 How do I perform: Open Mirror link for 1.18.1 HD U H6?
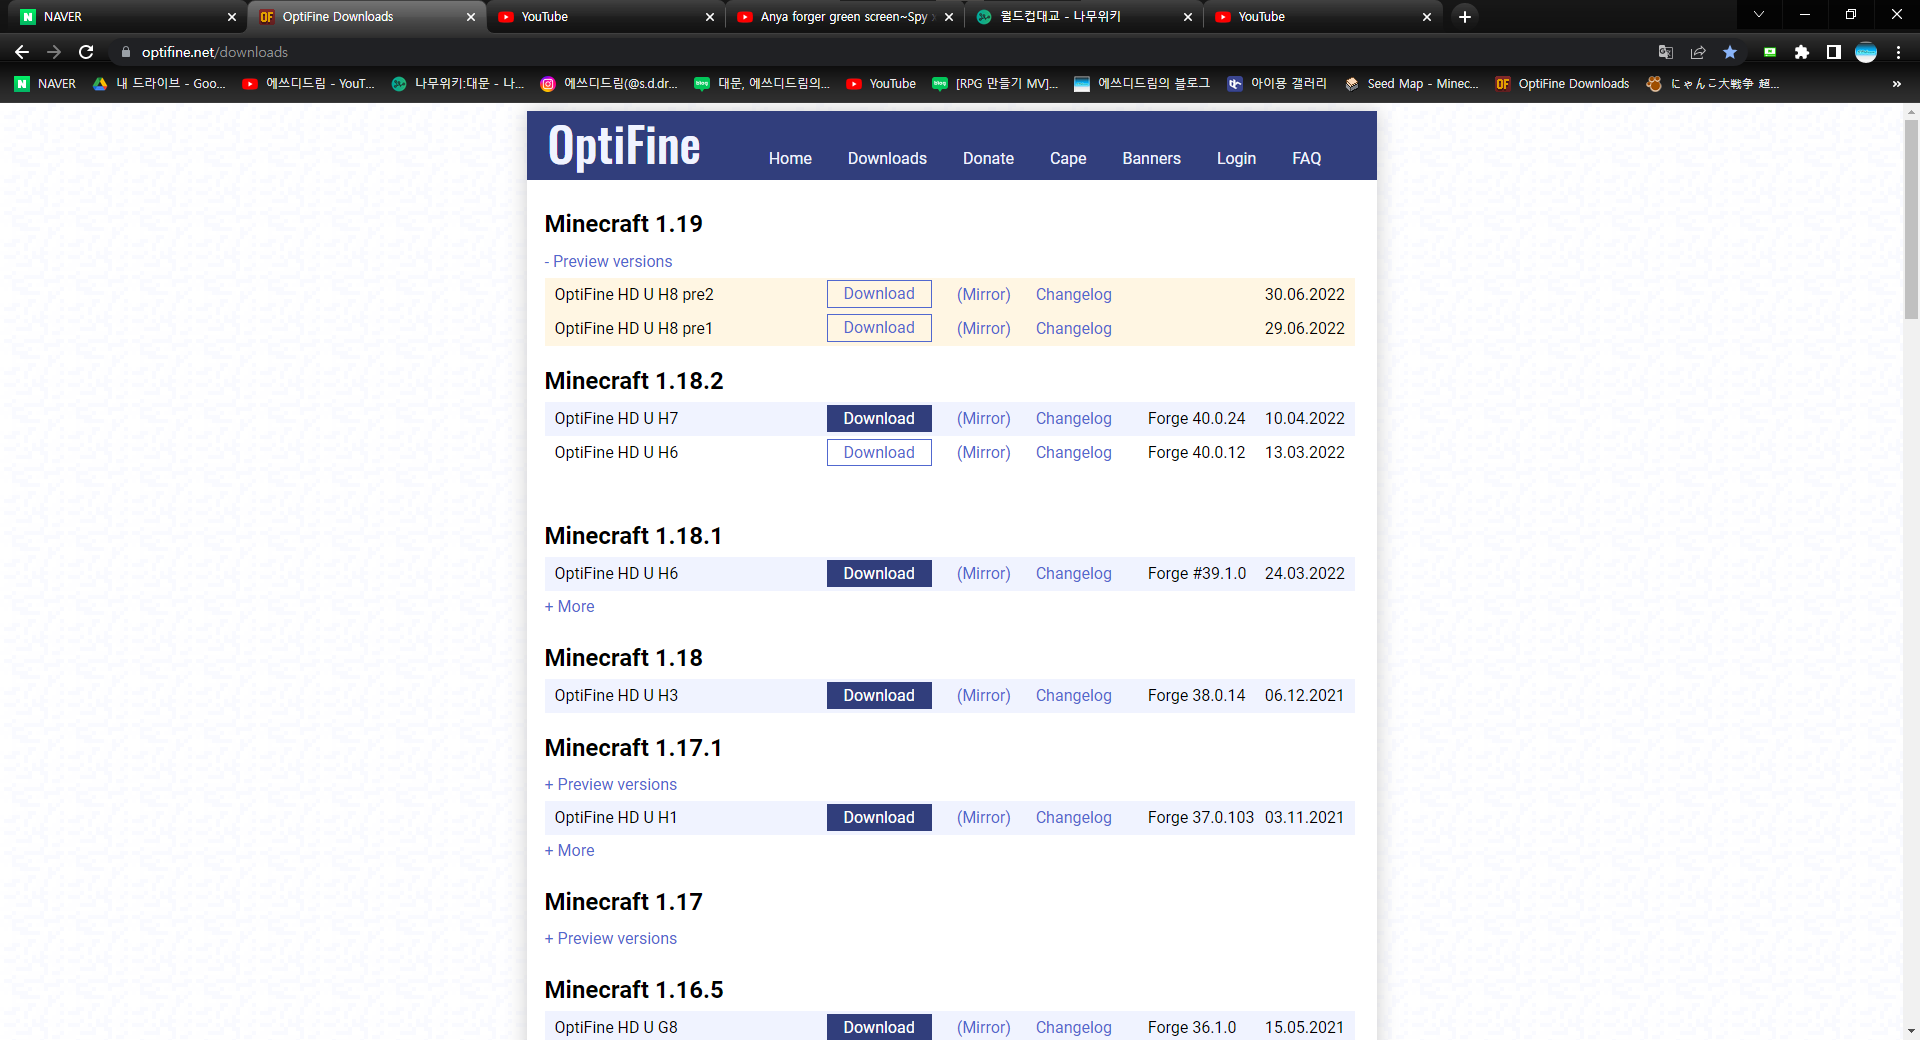(x=984, y=574)
